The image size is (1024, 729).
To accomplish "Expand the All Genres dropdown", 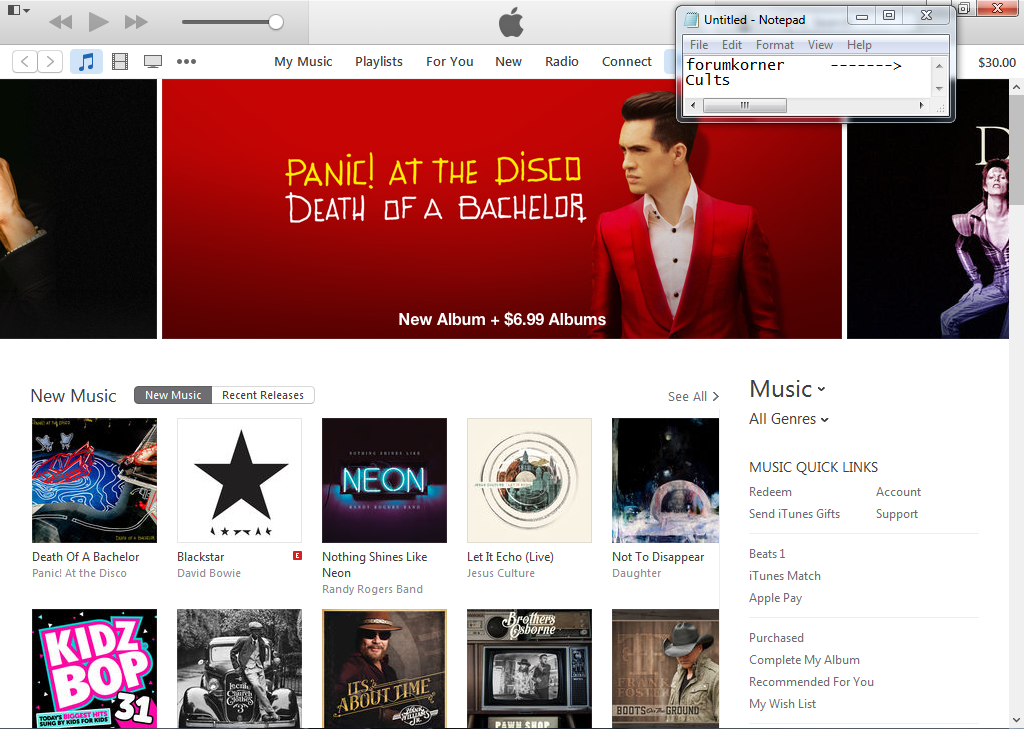I will [789, 419].
